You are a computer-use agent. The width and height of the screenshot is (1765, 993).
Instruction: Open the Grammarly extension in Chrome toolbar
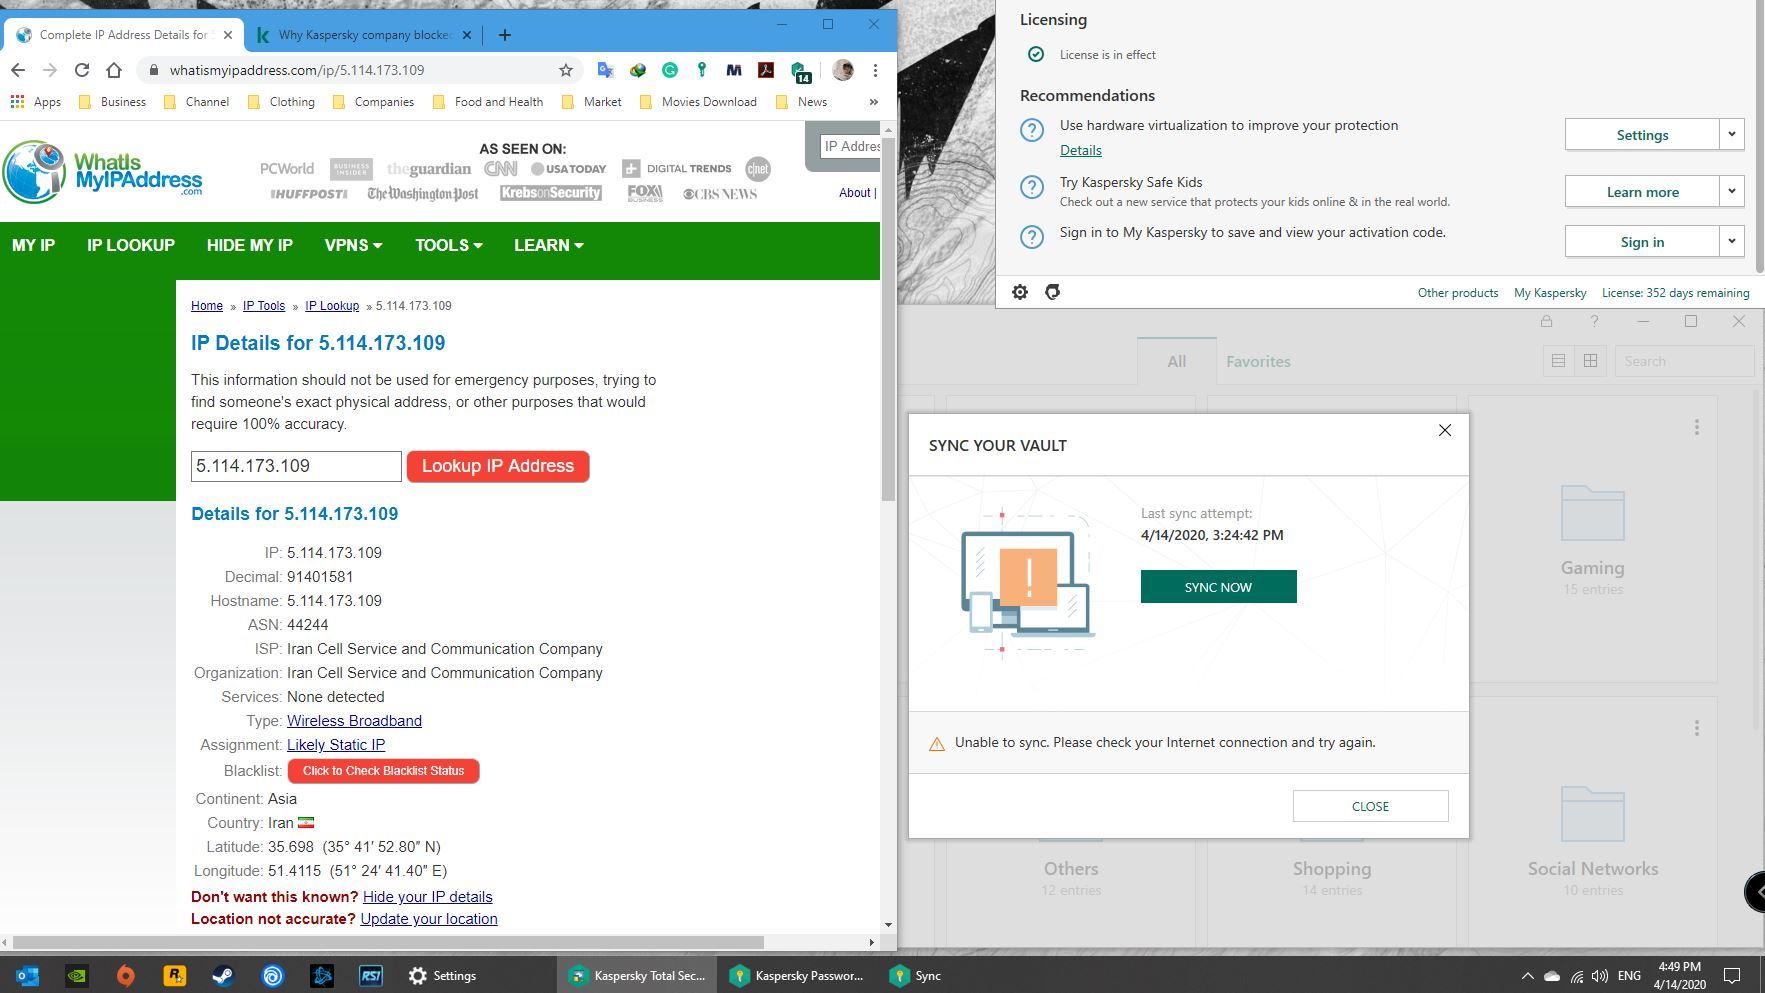click(670, 70)
